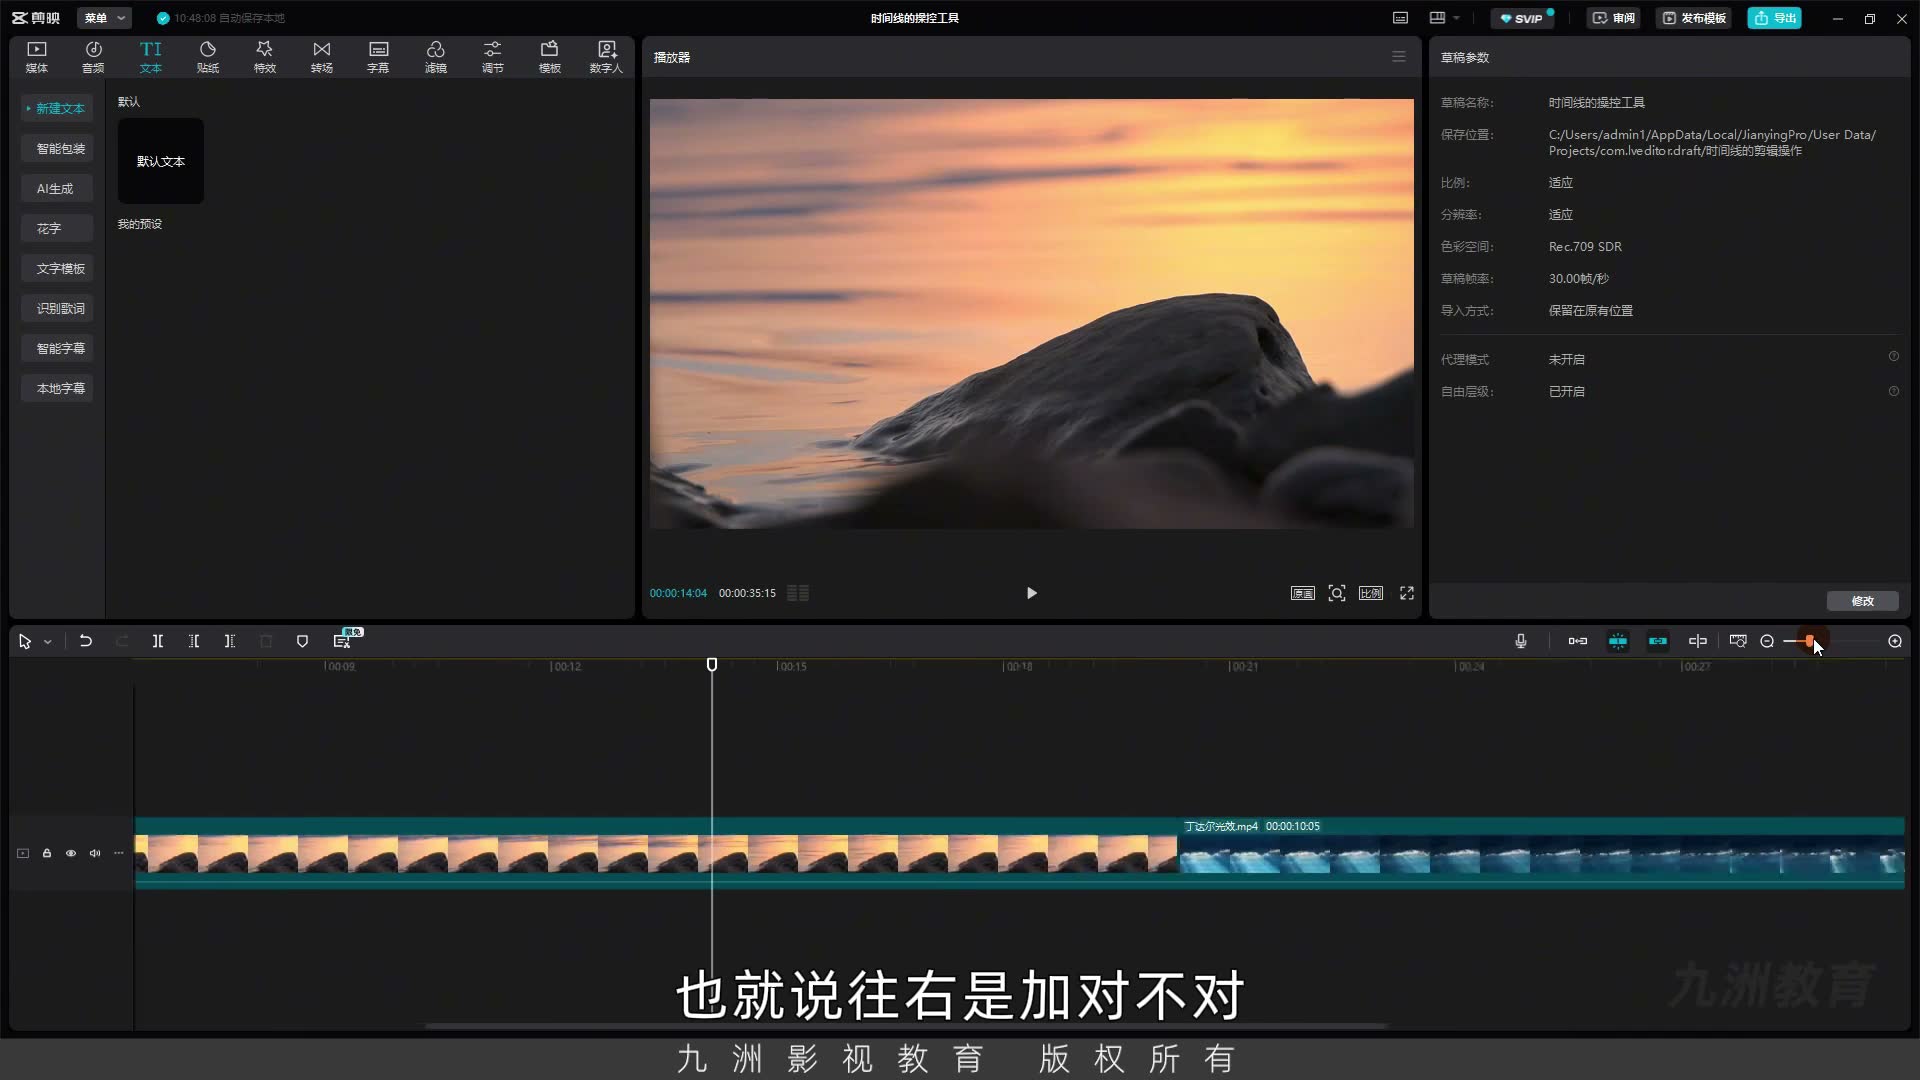
Task: Open the 转场 transitions tab
Action: click(322, 57)
